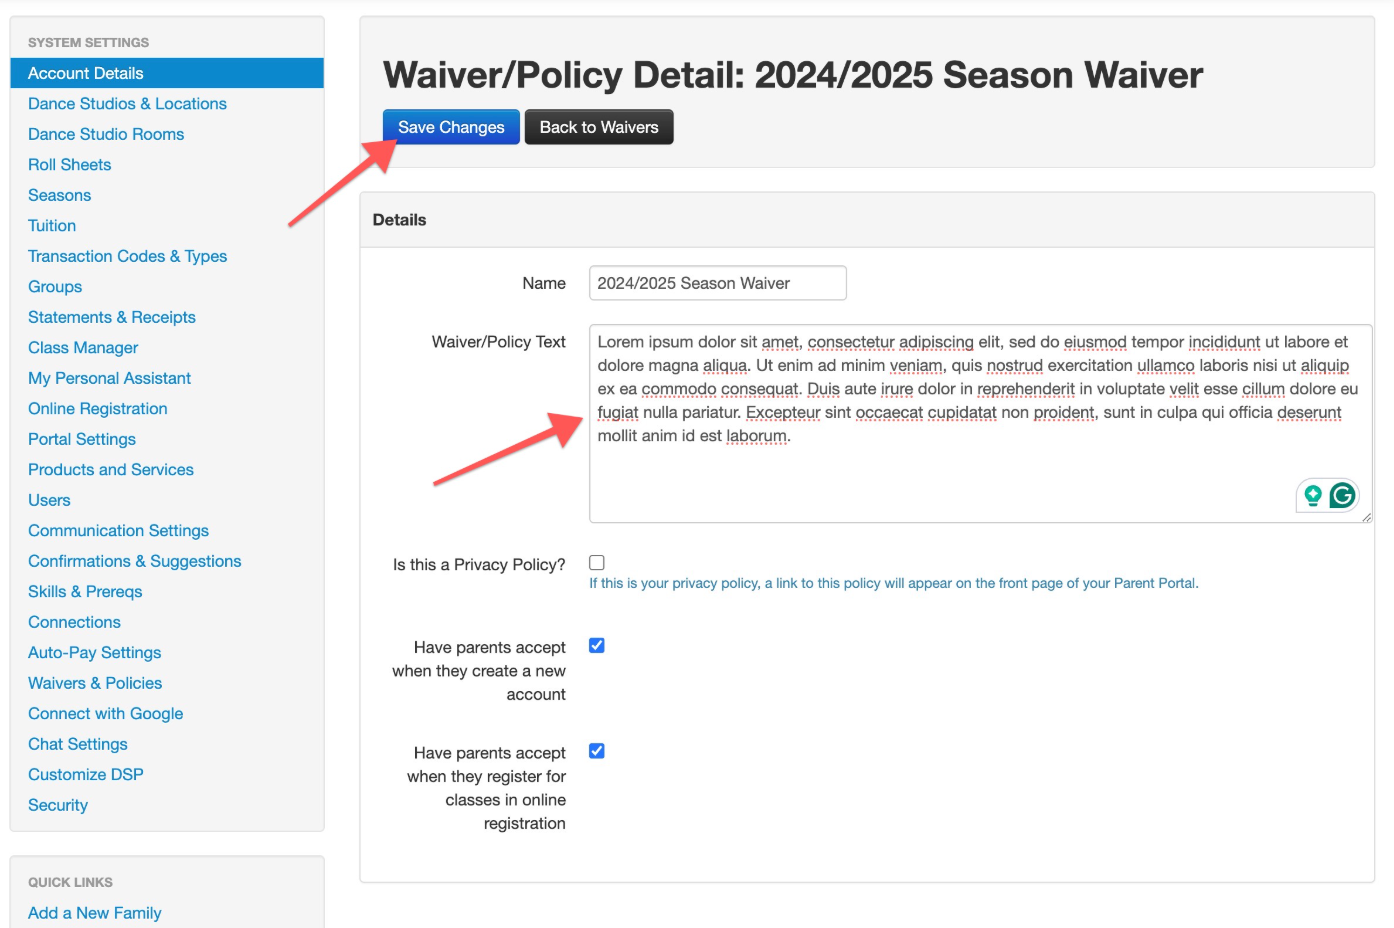The height and width of the screenshot is (928, 1394).
Task: Click Connect with Google link
Action: click(x=105, y=714)
